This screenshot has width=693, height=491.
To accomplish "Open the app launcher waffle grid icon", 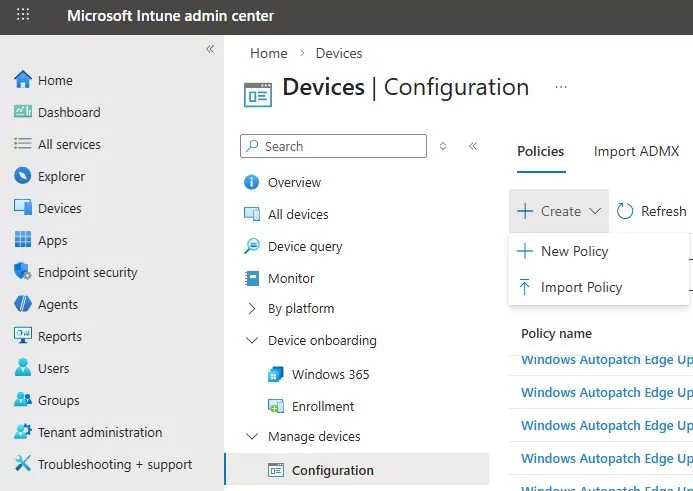I will [23, 15].
